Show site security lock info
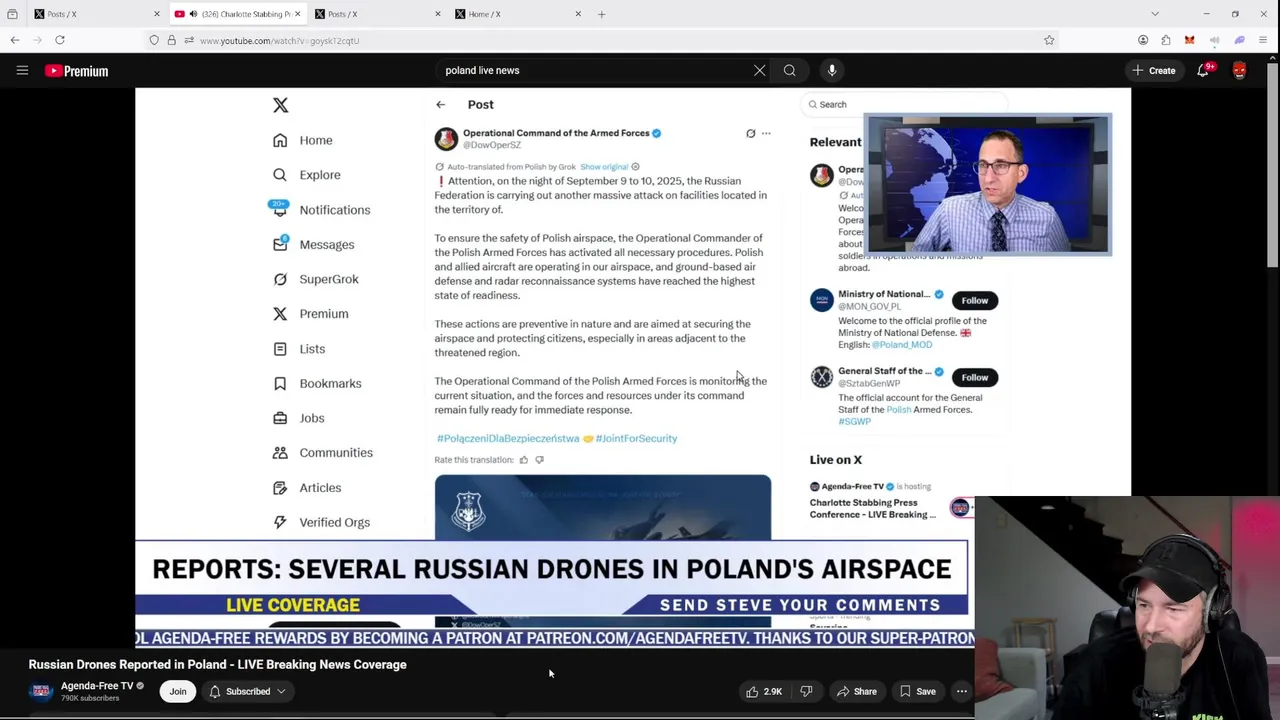1280x720 pixels. point(171,40)
